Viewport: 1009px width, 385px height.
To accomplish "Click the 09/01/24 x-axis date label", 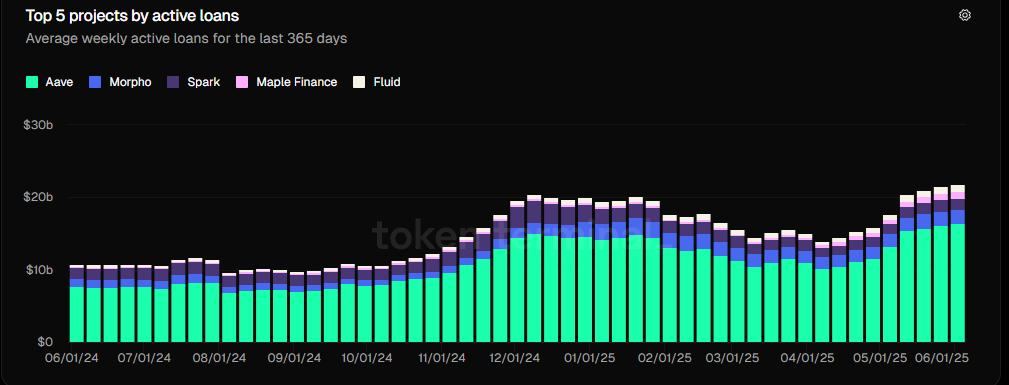I will (x=293, y=357).
